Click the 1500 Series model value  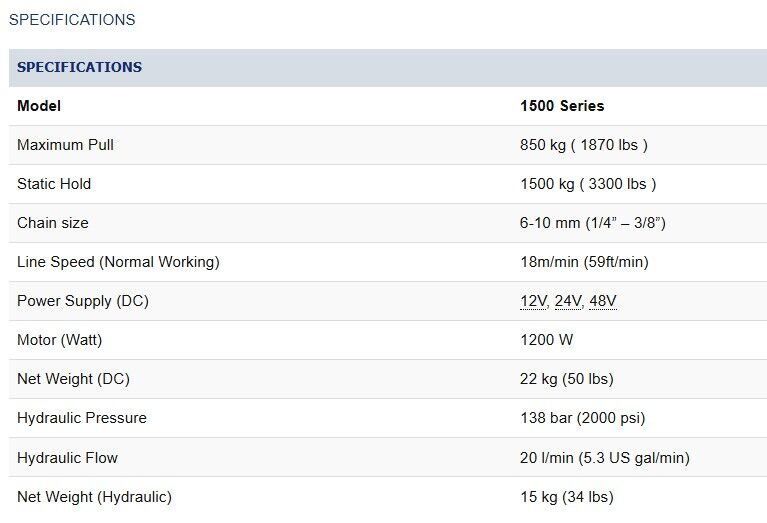(x=562, y=106)
